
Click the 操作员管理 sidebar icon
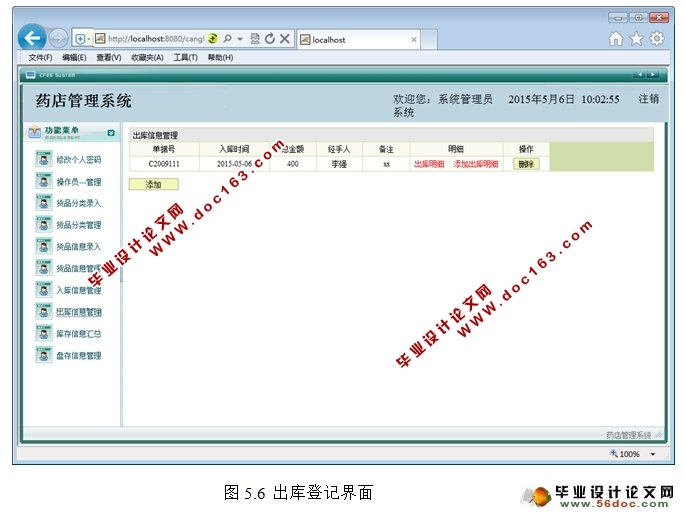[x=44, y=181]
